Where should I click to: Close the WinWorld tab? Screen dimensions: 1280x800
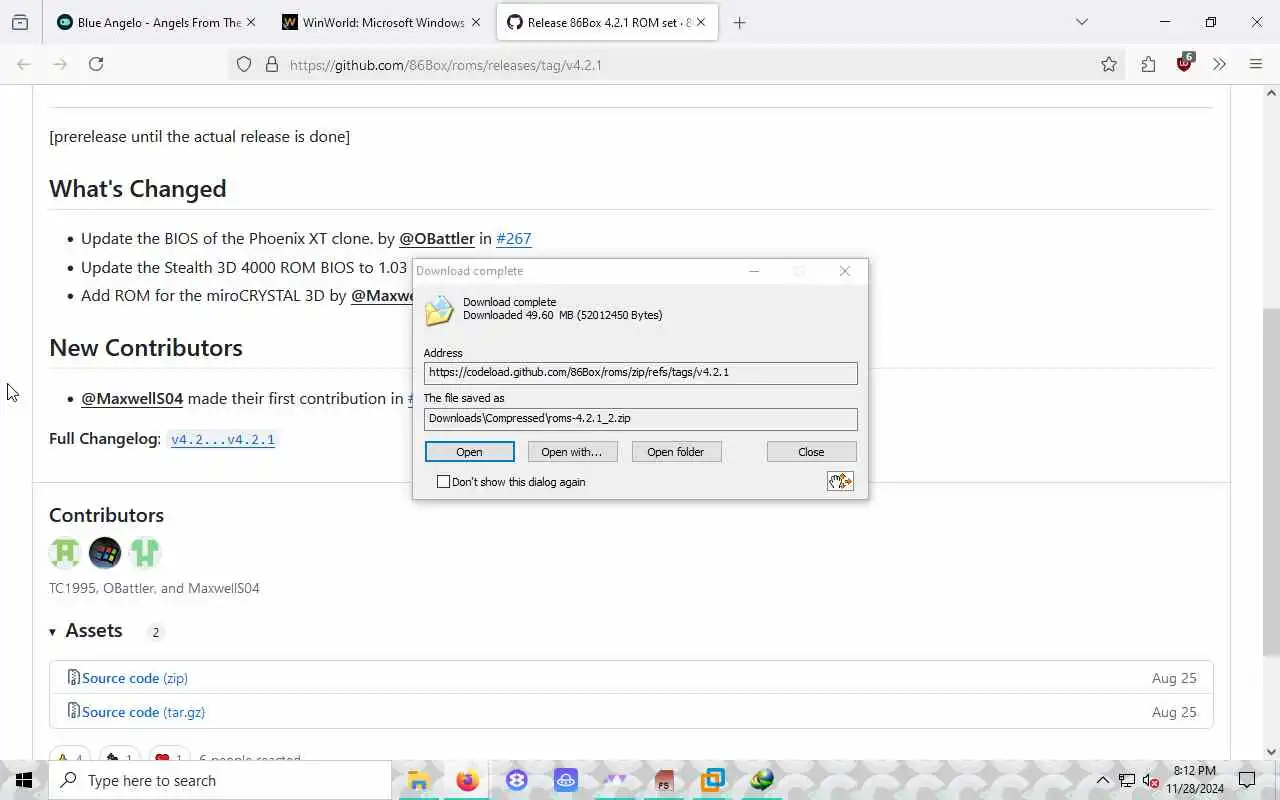pos(477,22)
